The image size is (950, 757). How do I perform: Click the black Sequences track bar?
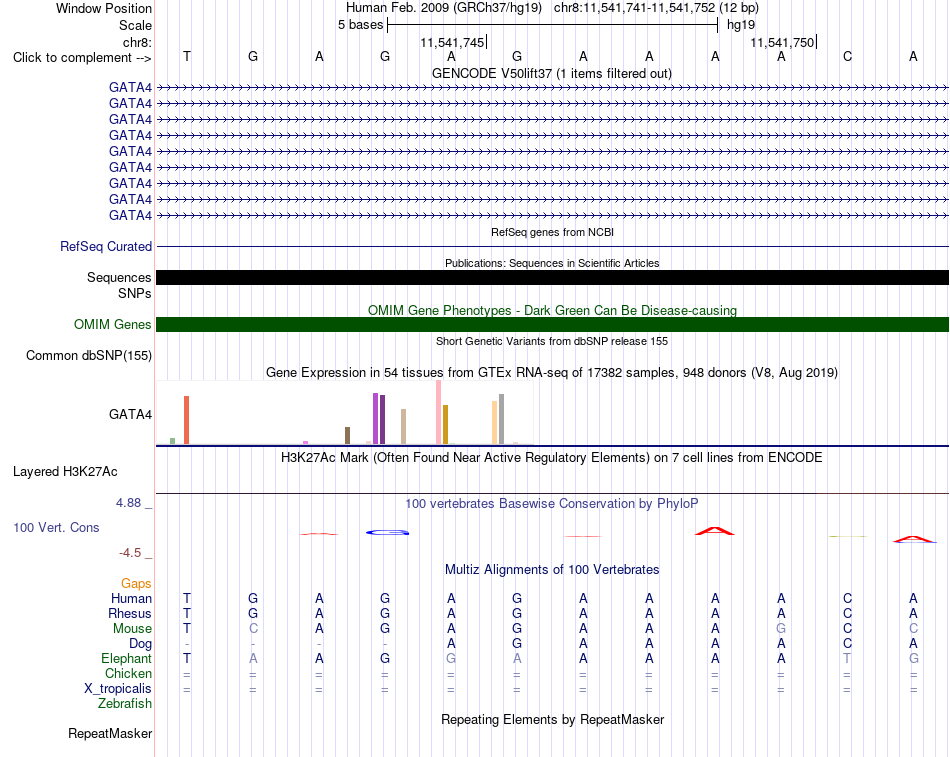click(x=552, y=278)
